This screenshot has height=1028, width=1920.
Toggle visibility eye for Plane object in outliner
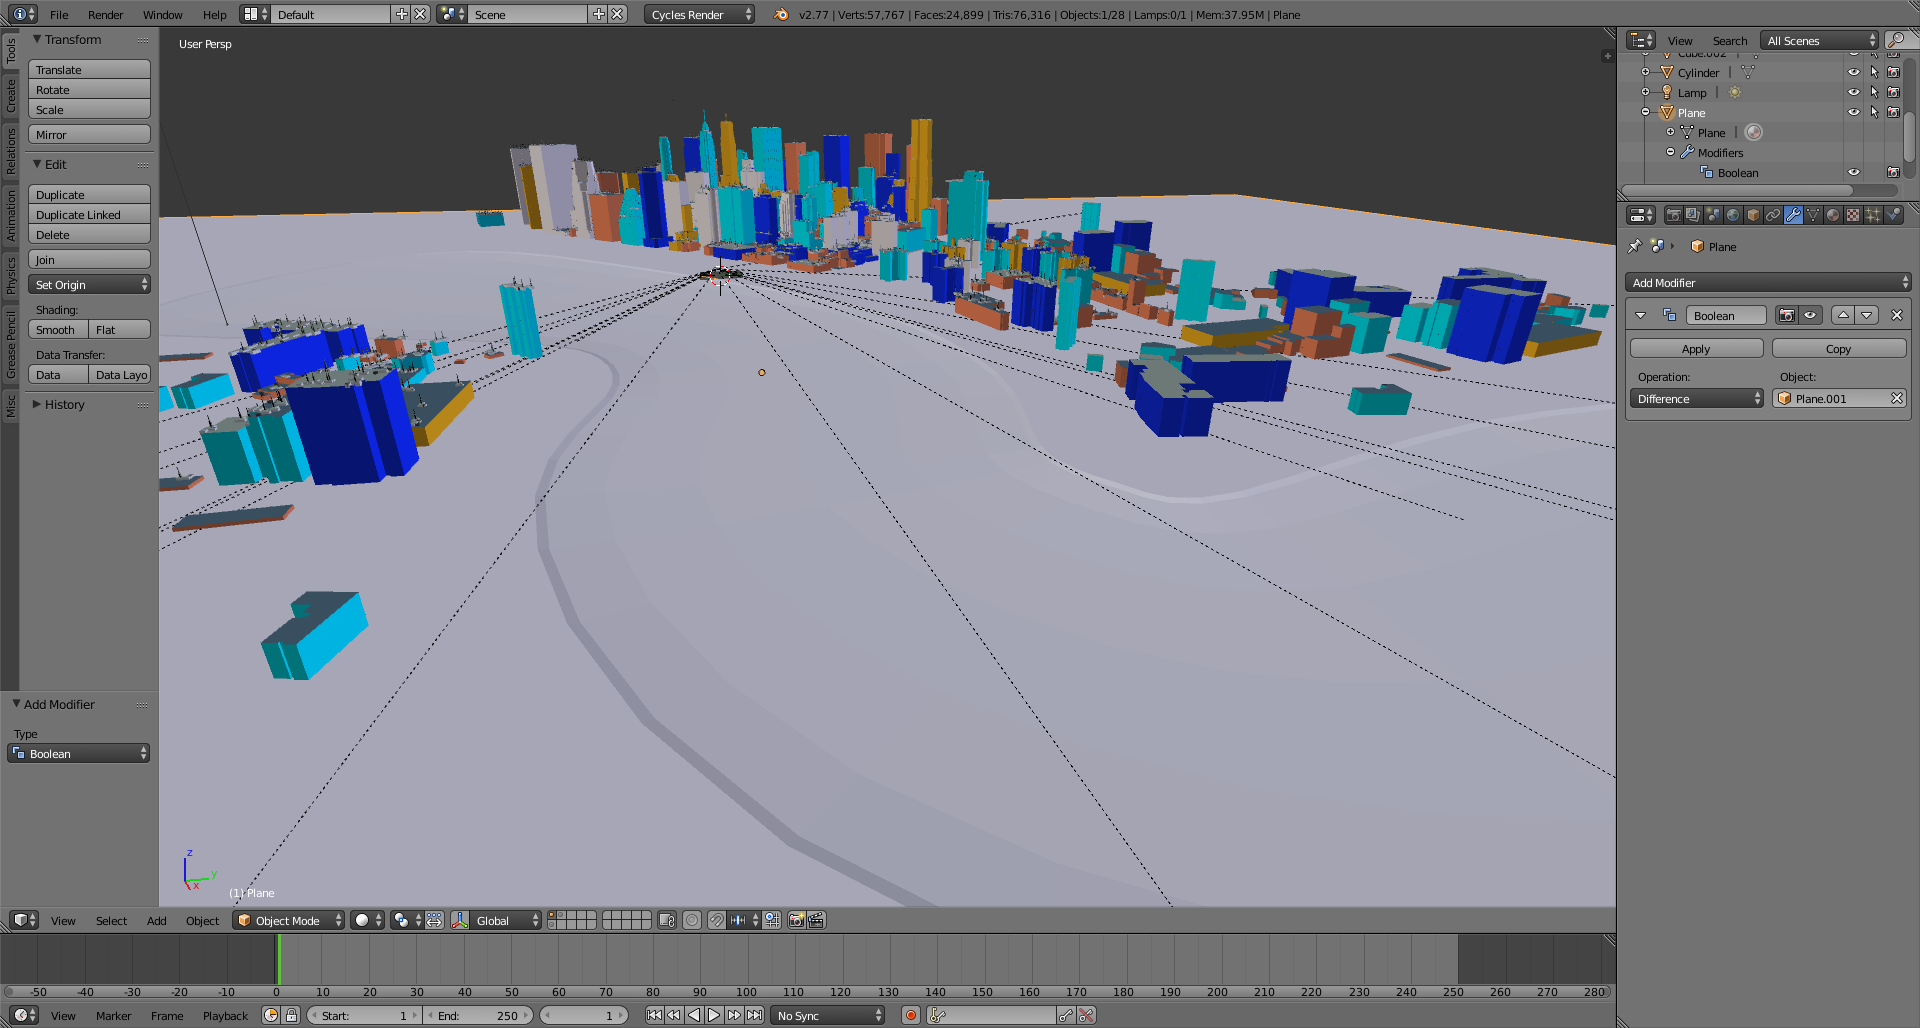1853,112
